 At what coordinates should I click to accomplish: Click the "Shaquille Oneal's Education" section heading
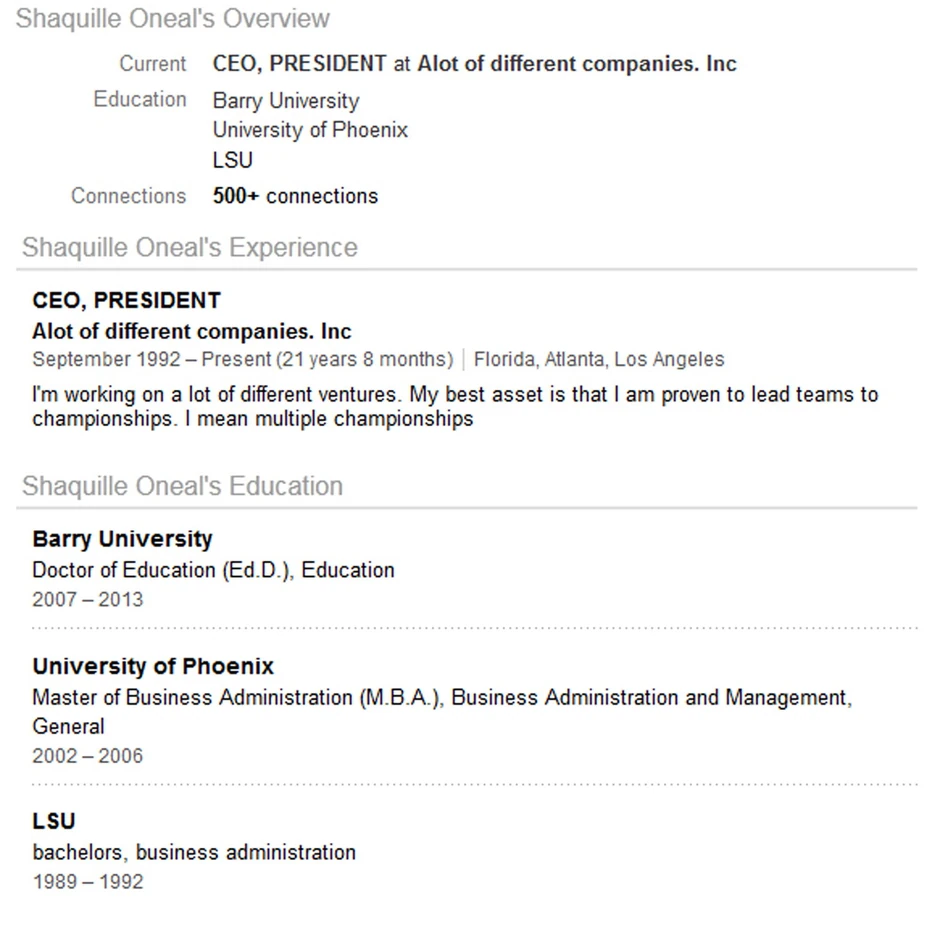click(182, 487)
